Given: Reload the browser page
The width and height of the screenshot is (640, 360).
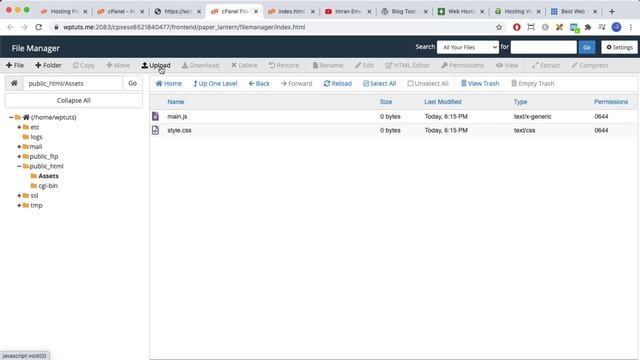Looking at the screenshot, I should pos(38,27).
